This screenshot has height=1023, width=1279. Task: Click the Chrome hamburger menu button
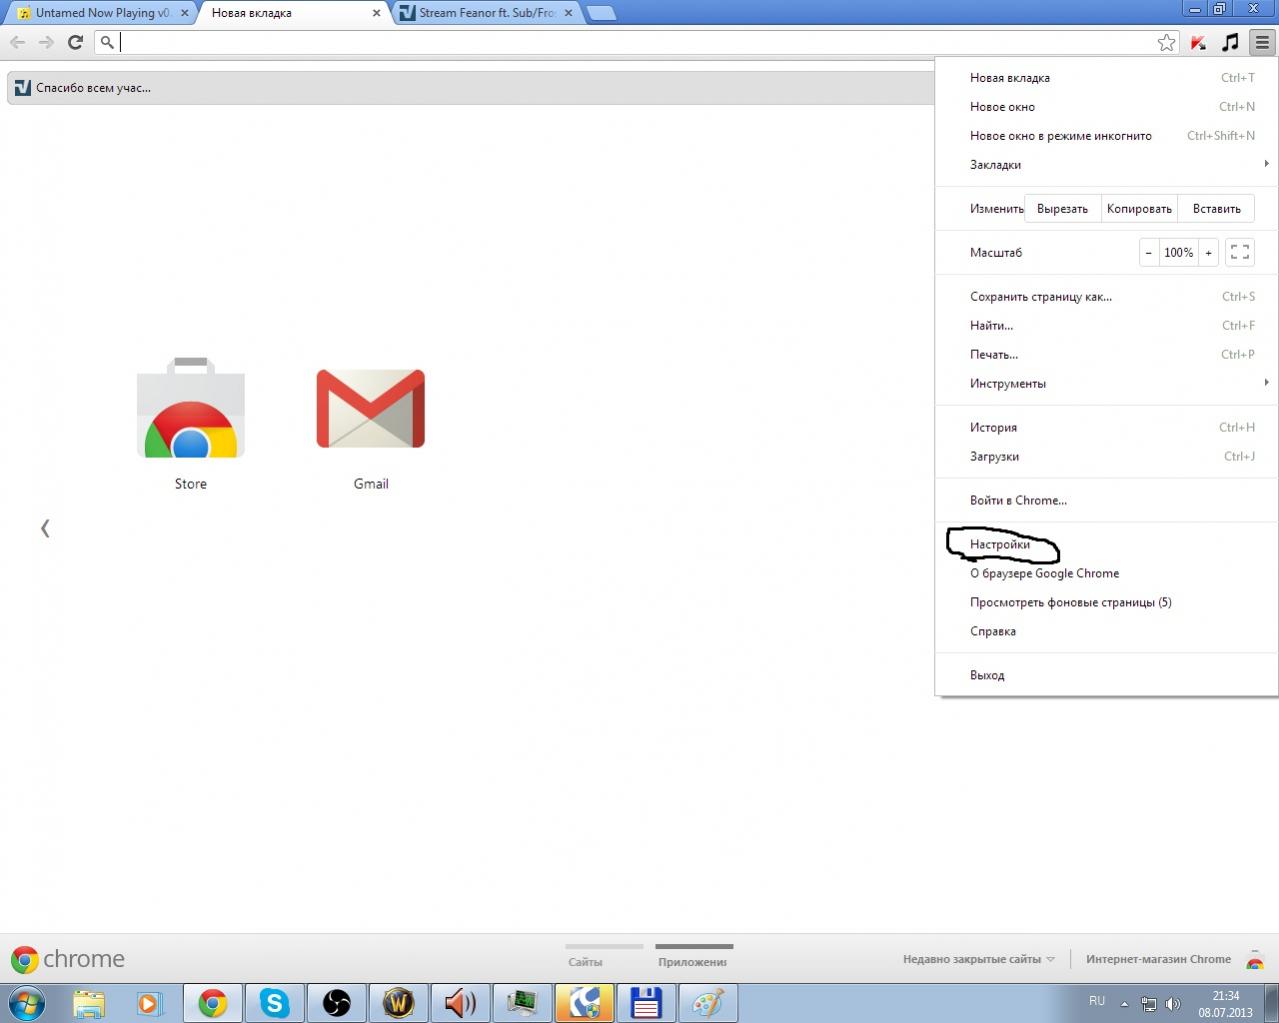(x=1262, y=42)
